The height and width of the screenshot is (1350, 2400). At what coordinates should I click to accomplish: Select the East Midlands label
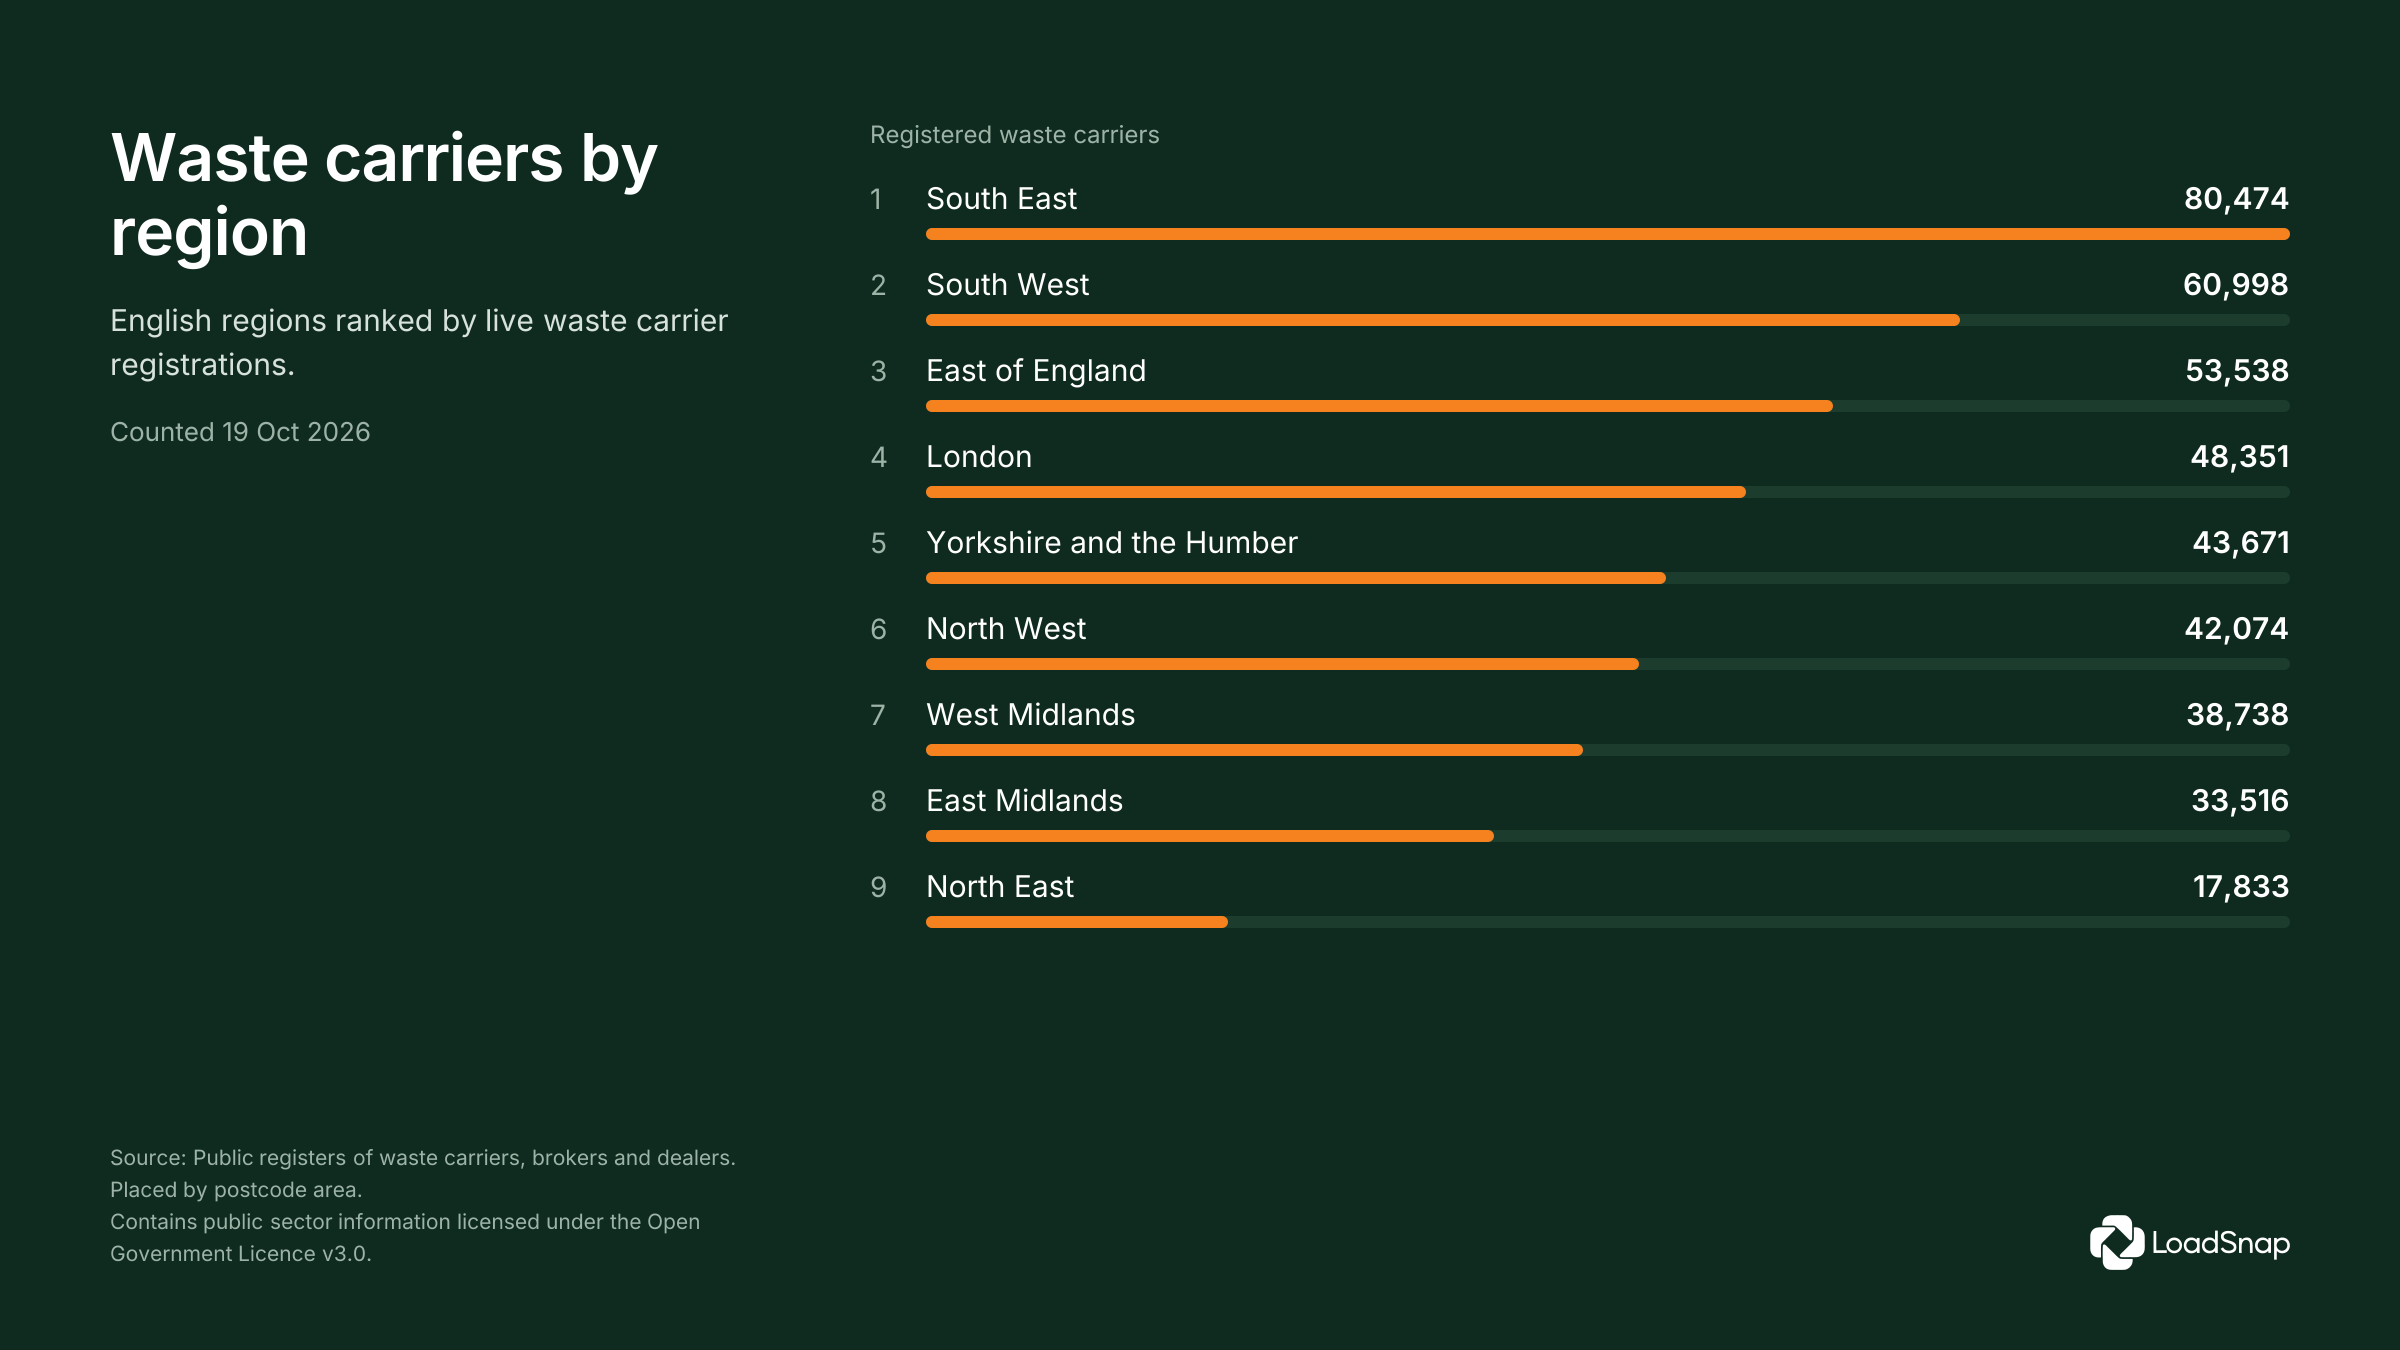tap(1024, 801)
